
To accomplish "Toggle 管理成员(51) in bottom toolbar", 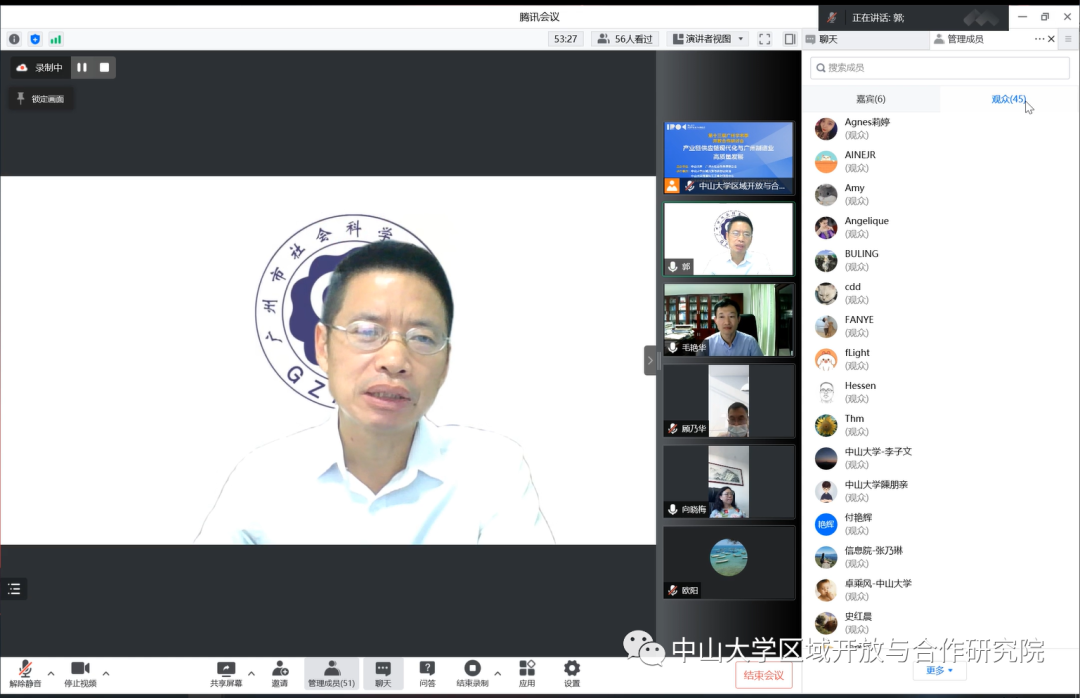I will coord(331,674).
